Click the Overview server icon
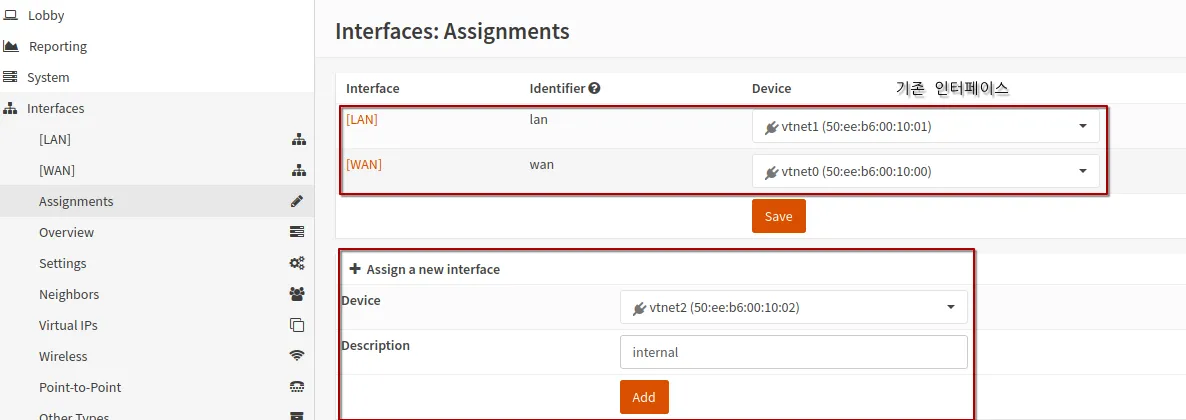 tap(297, 232)
